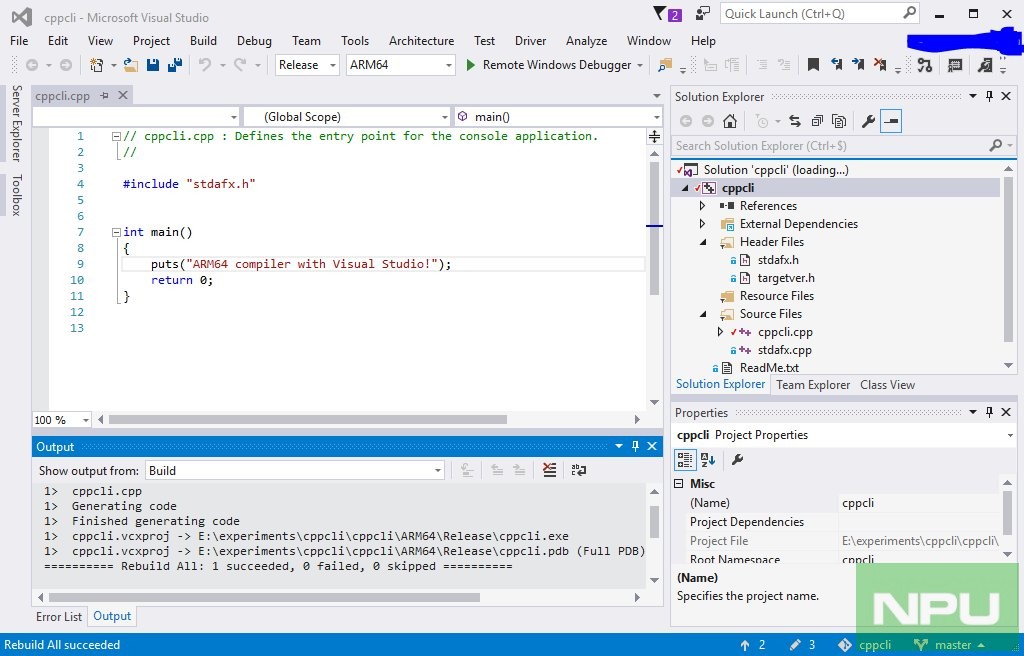Click the master branch in the status bar
The width and height of the screenshot is (1024, 656).
(951, 645)
